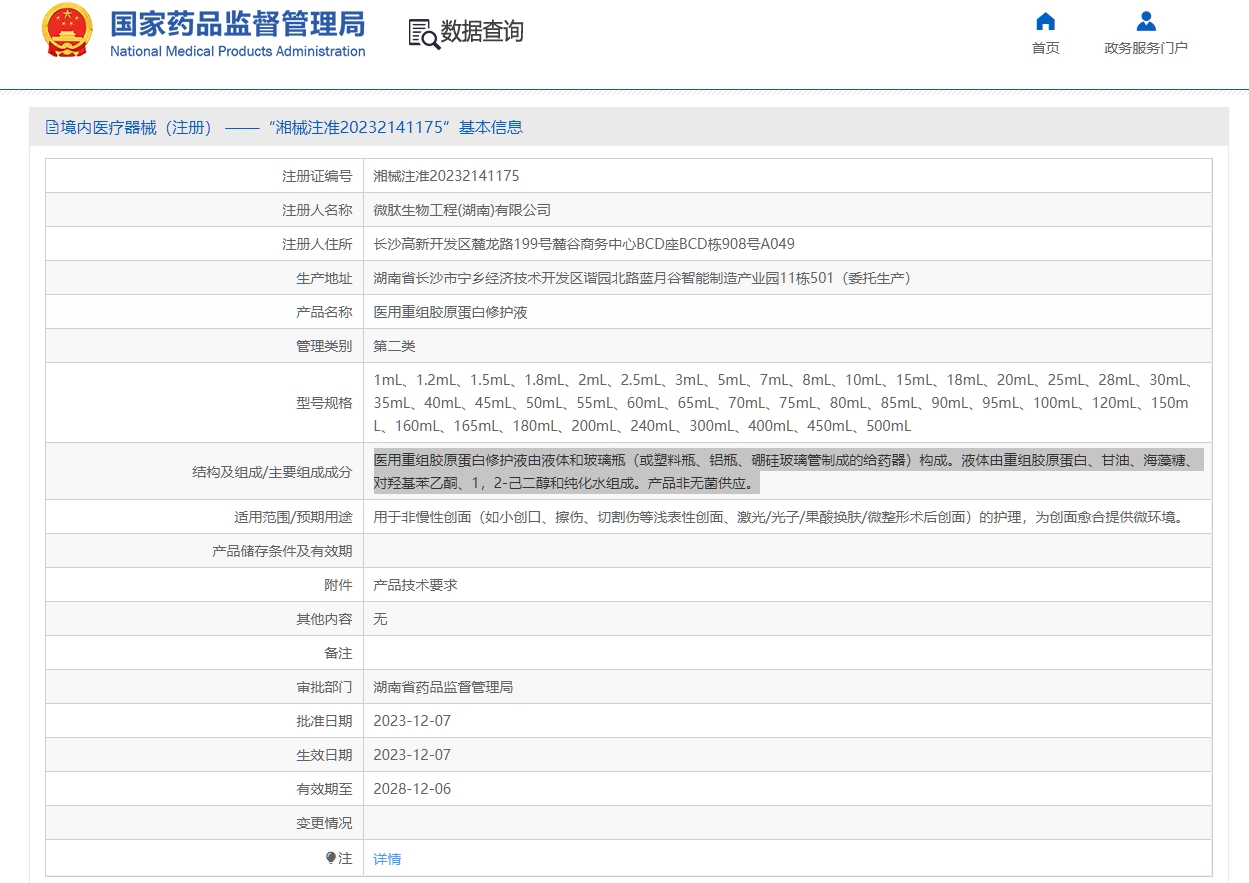1249x883 pixels.
Task: Click the 型号规格 specification list cell
Action: [780, 403]
